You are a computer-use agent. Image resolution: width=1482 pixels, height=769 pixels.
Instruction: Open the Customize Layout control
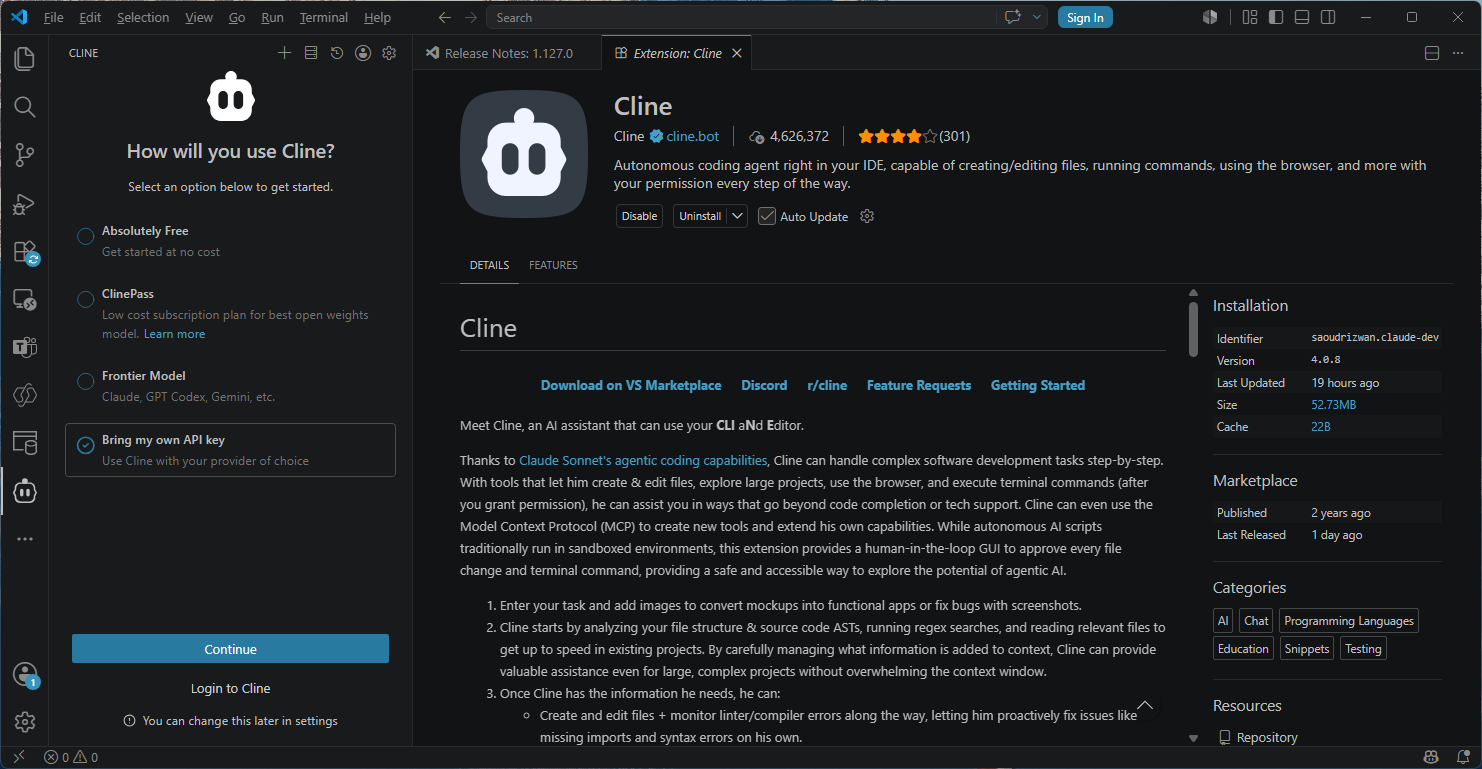1250,17
